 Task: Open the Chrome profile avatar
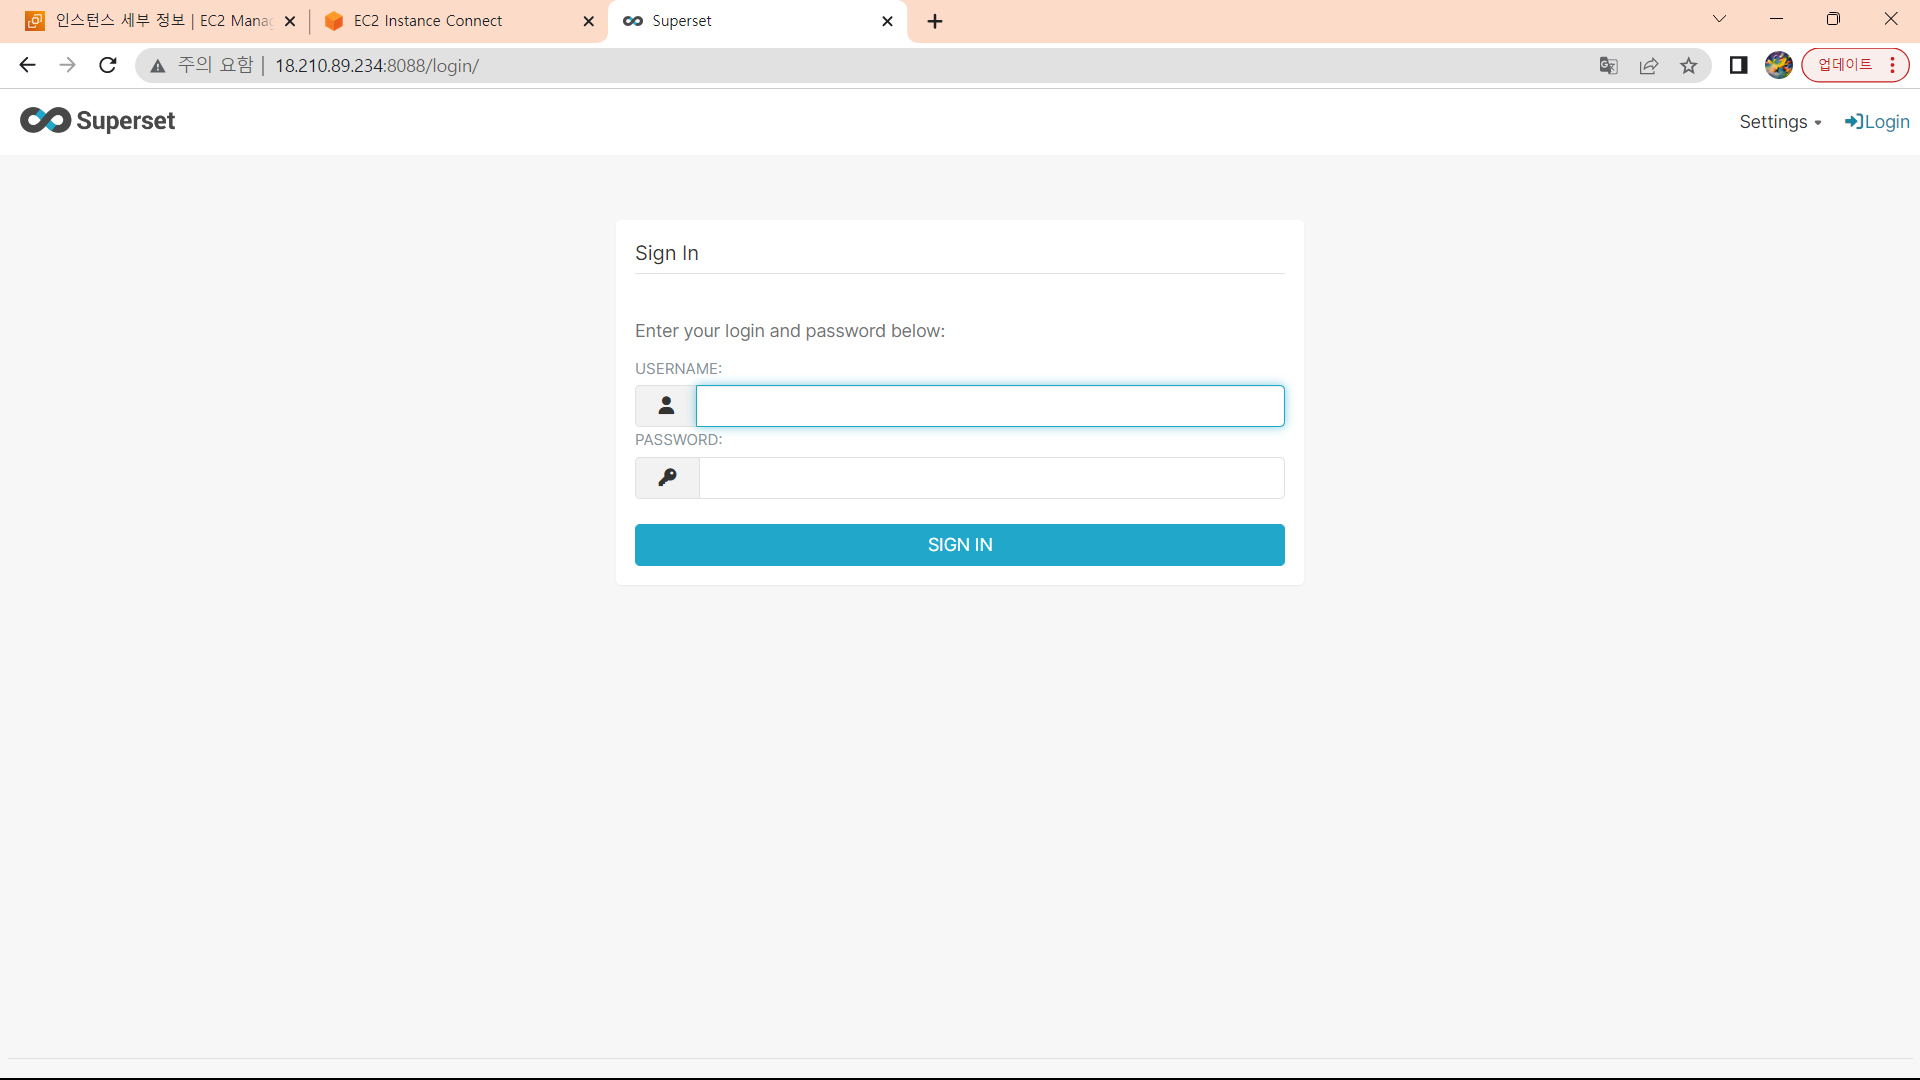1778,66
